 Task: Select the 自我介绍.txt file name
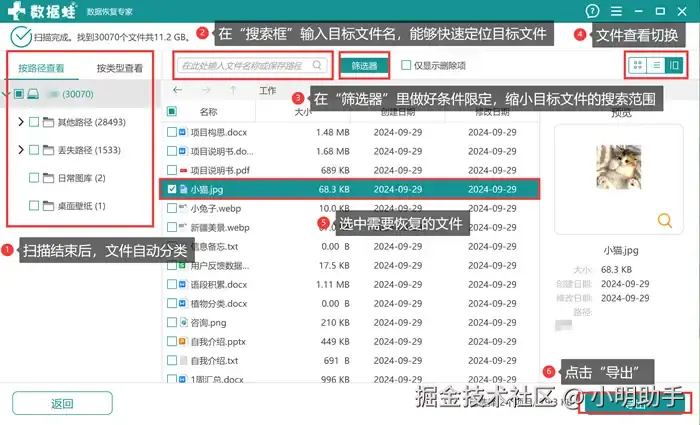214,360
